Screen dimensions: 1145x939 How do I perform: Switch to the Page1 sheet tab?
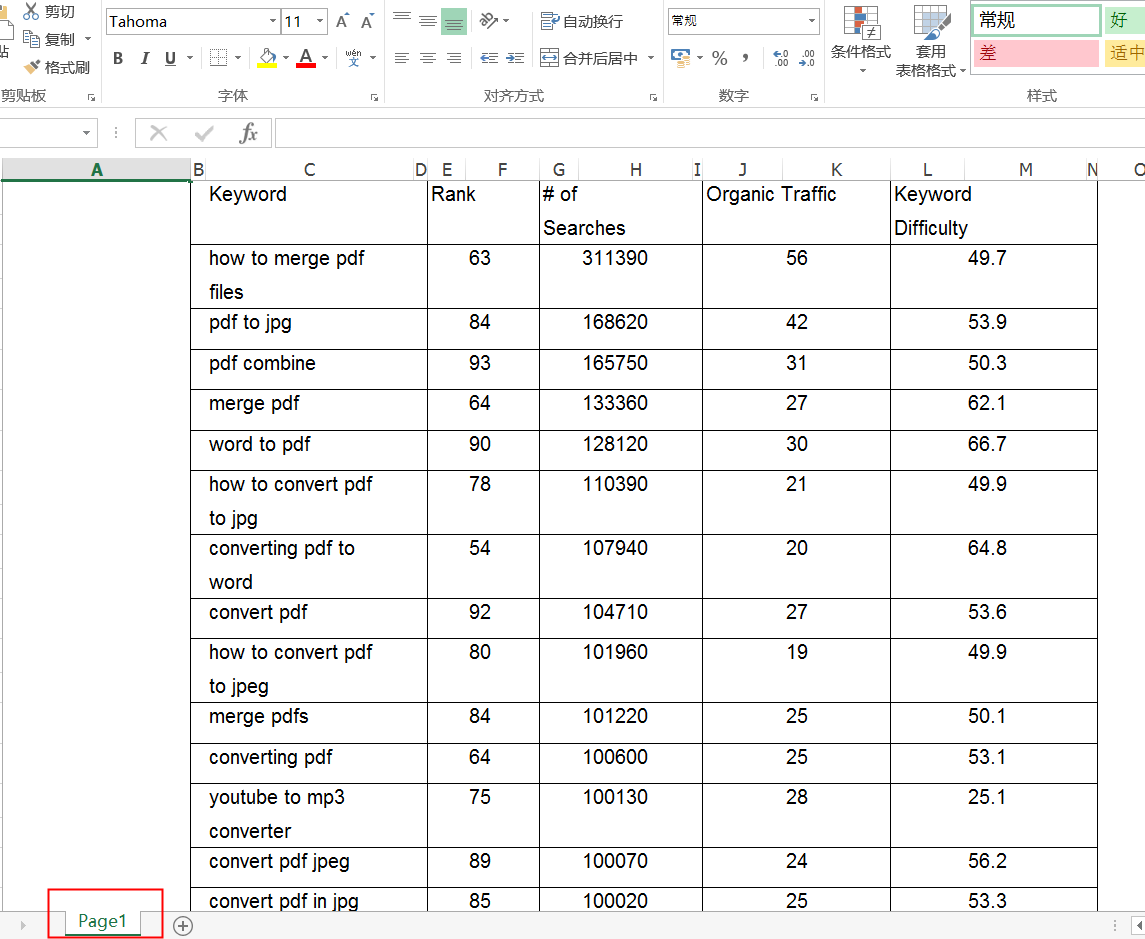(x=102, y=921)
